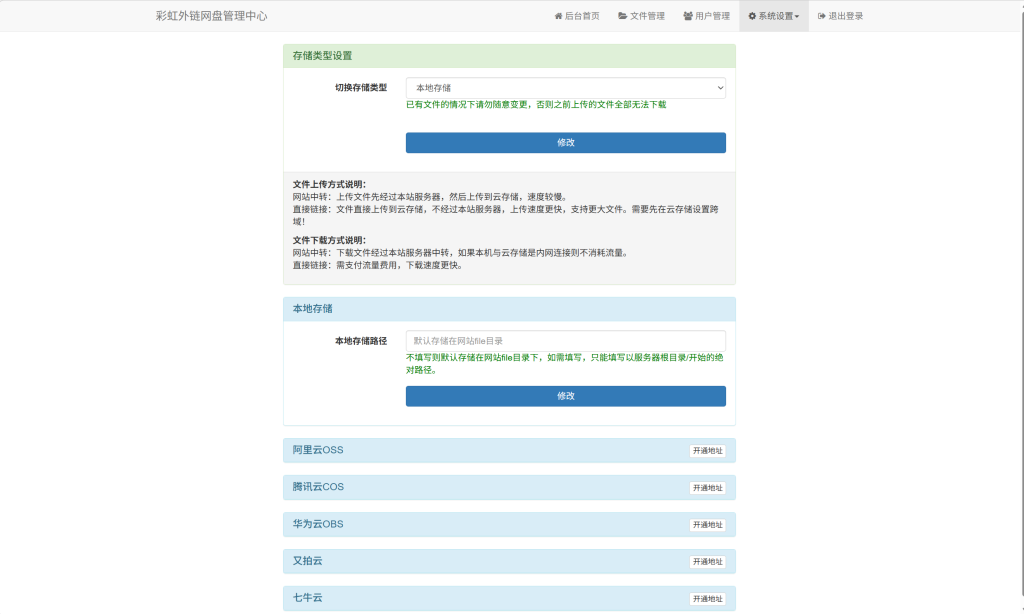This screenshot has height=614, width=1024.
Task: Expand the 系统设置 dropdown caret
Action: coord(798,15)
